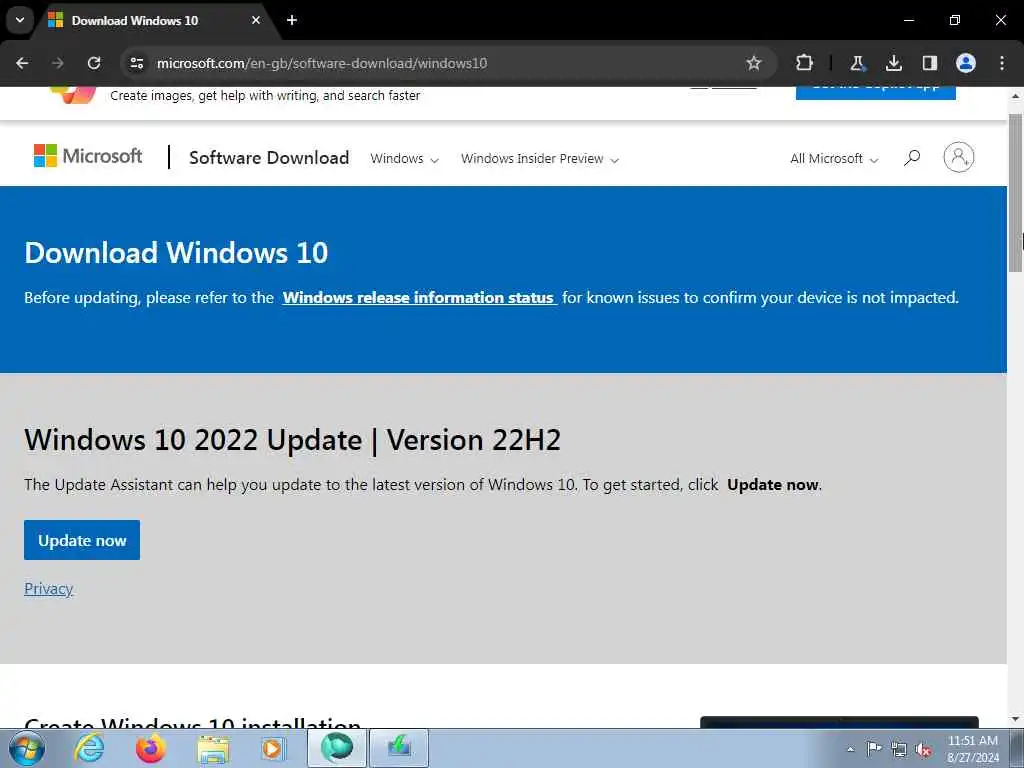The image size is (1024, 768).
Task: Open the tab search dropdown arrow
Action: pyautogui.click(x=20, y=20)
